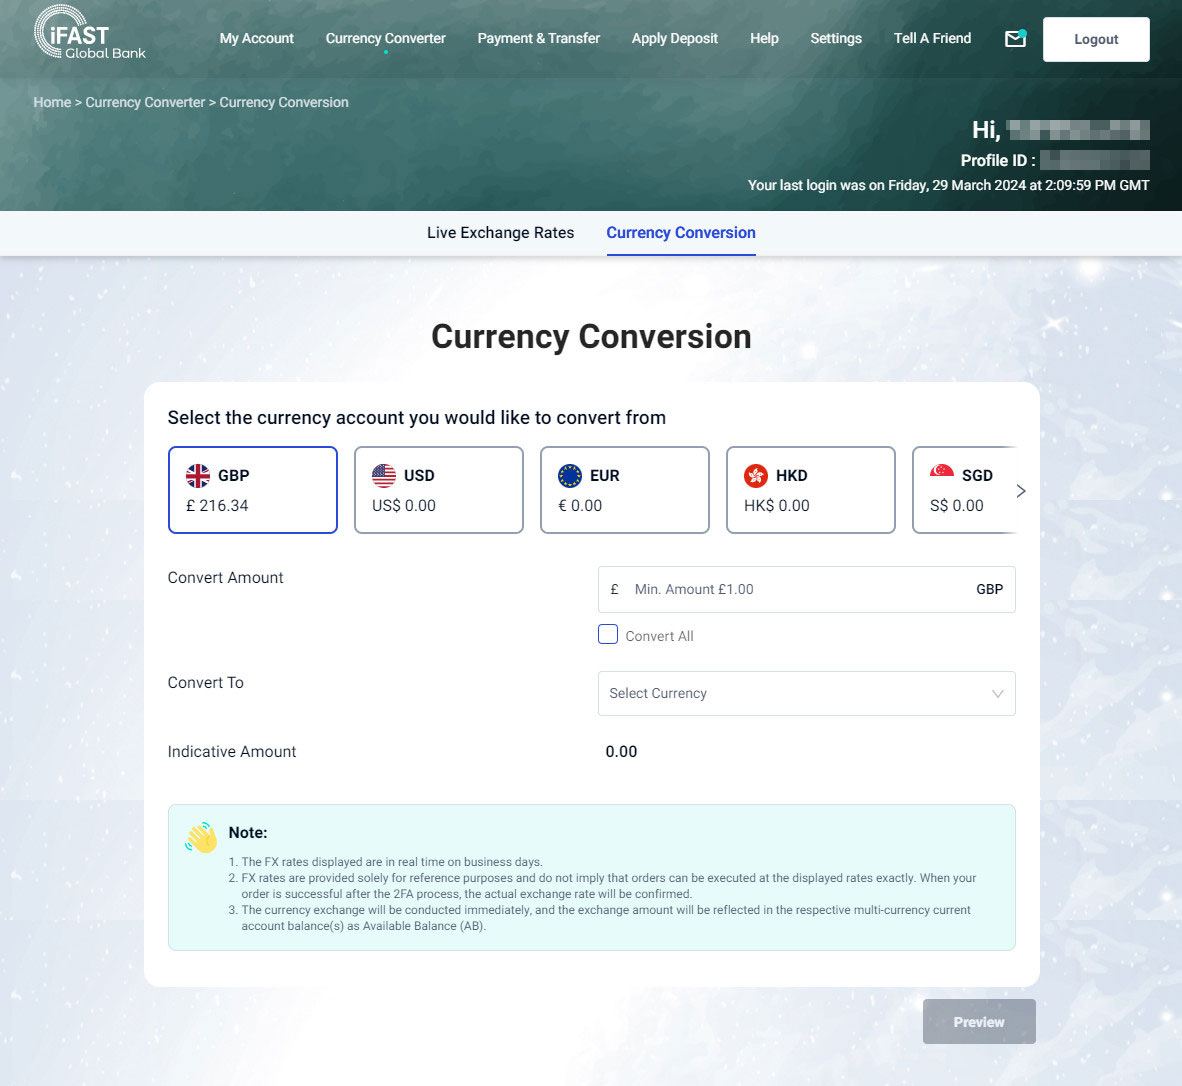This screenshot has width=1182, height=1086.
Task: Tick the Convert All checkbox
Action: 608,634
